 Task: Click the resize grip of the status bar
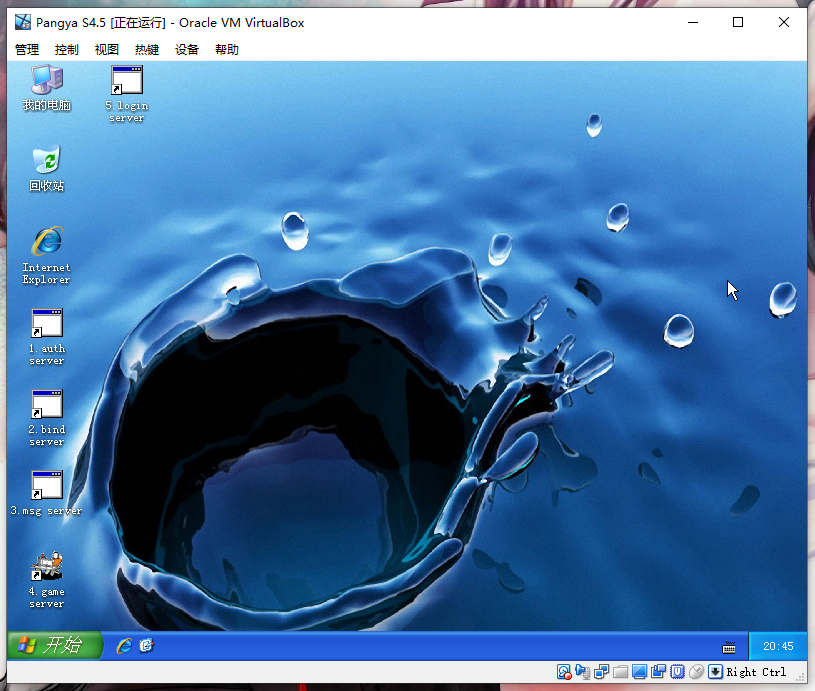pyautogui.click(x=801, y=676)
